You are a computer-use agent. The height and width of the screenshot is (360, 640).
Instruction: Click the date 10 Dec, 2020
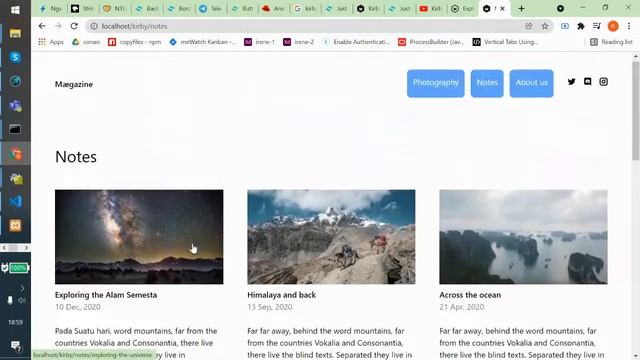click(78, 307)
